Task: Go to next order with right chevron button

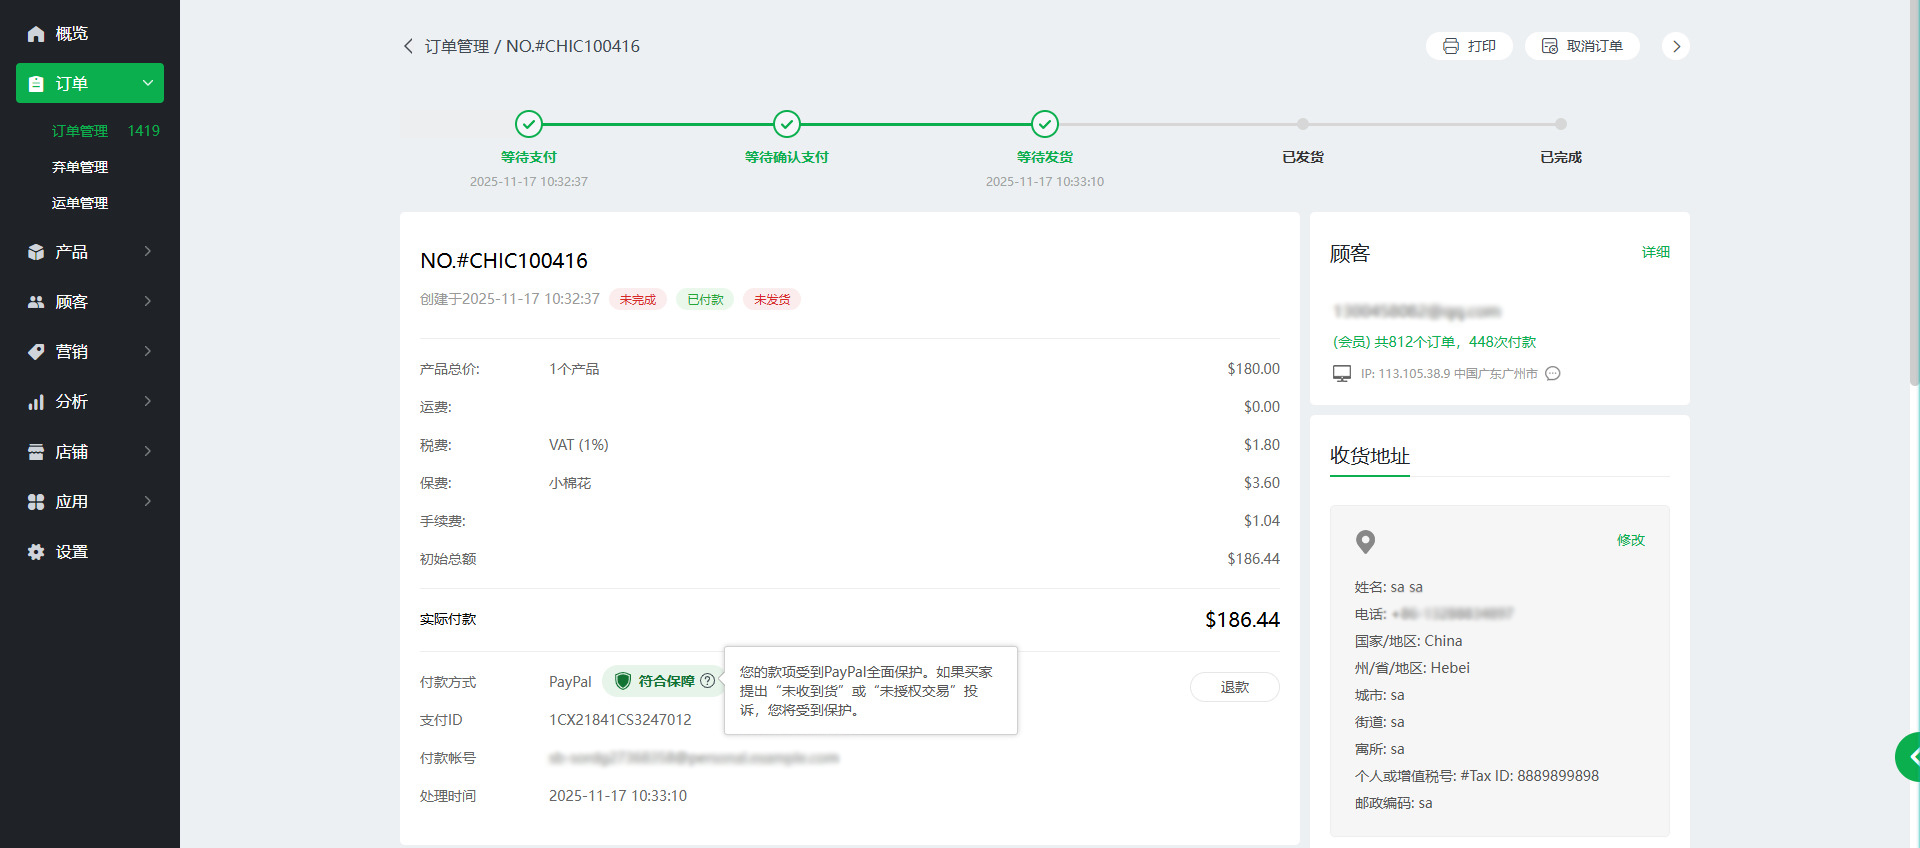Action: click(x=1676, y=46)
